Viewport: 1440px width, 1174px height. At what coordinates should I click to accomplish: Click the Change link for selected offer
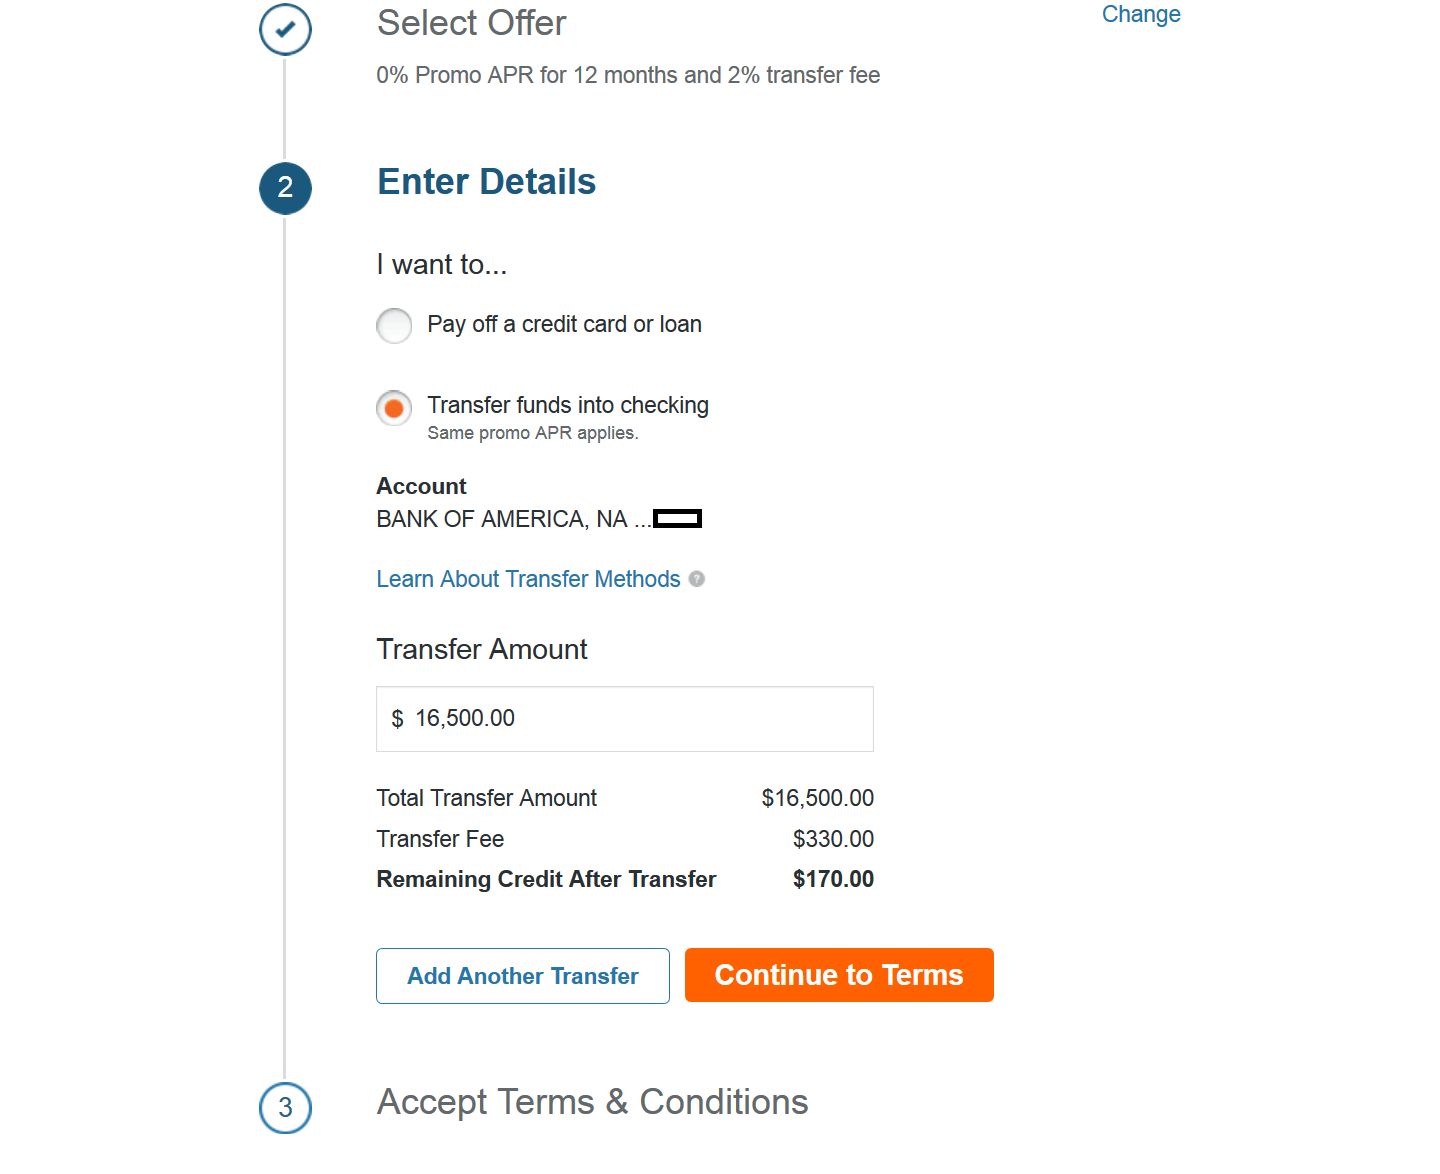1141,14
